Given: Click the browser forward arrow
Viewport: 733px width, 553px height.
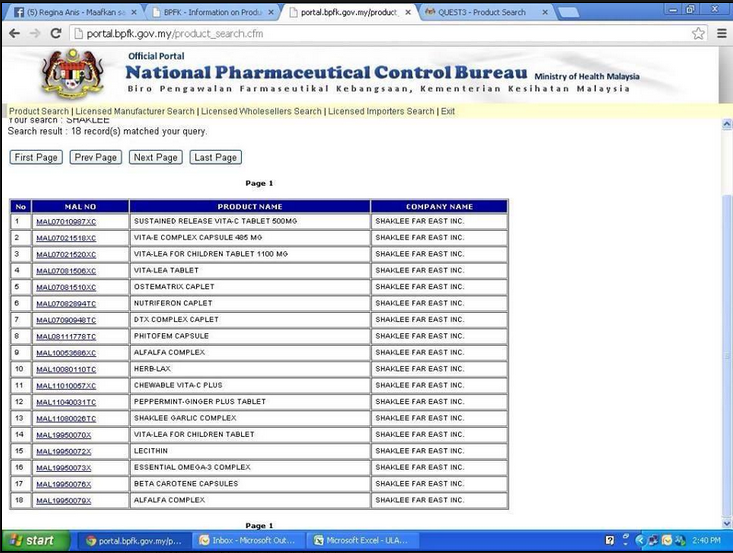Looking at the screenshot, I should 35,34.
